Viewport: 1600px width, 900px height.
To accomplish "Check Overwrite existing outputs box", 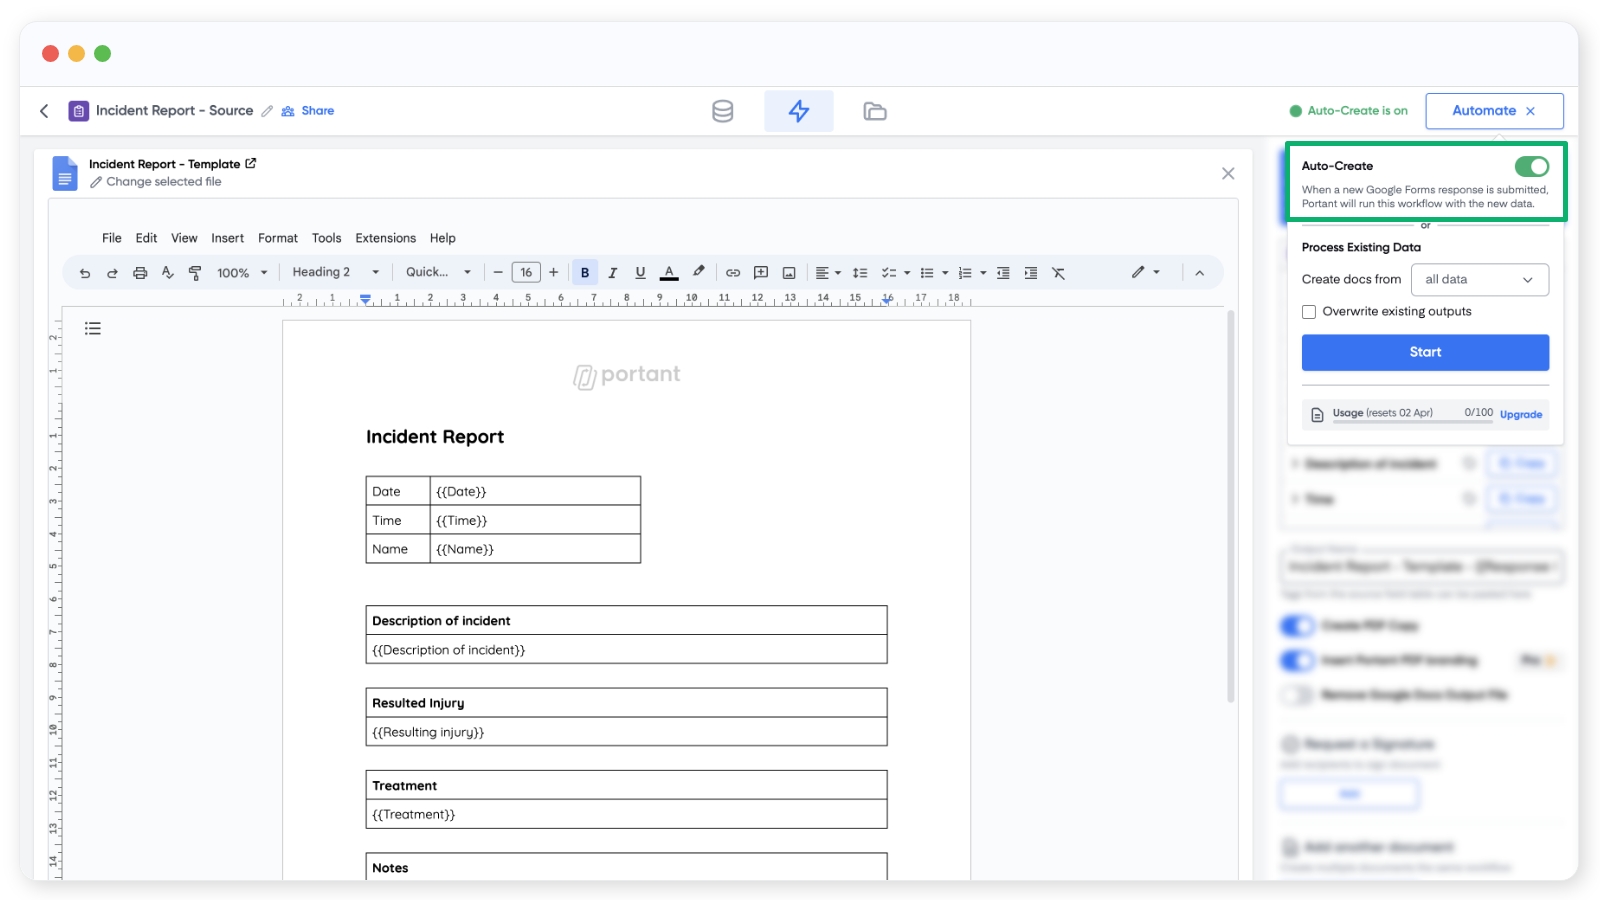I will (1309, 312).
